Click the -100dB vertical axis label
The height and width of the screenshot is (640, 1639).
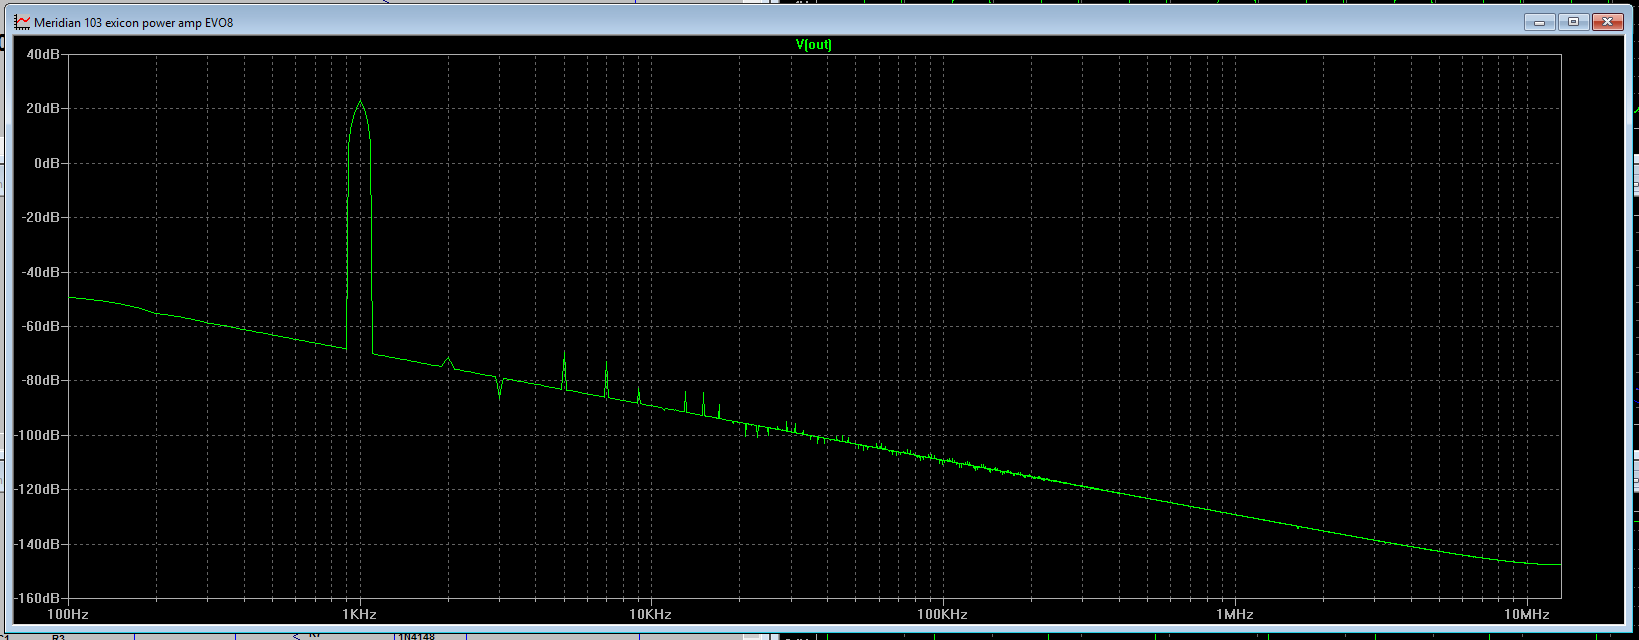point(38,435)
